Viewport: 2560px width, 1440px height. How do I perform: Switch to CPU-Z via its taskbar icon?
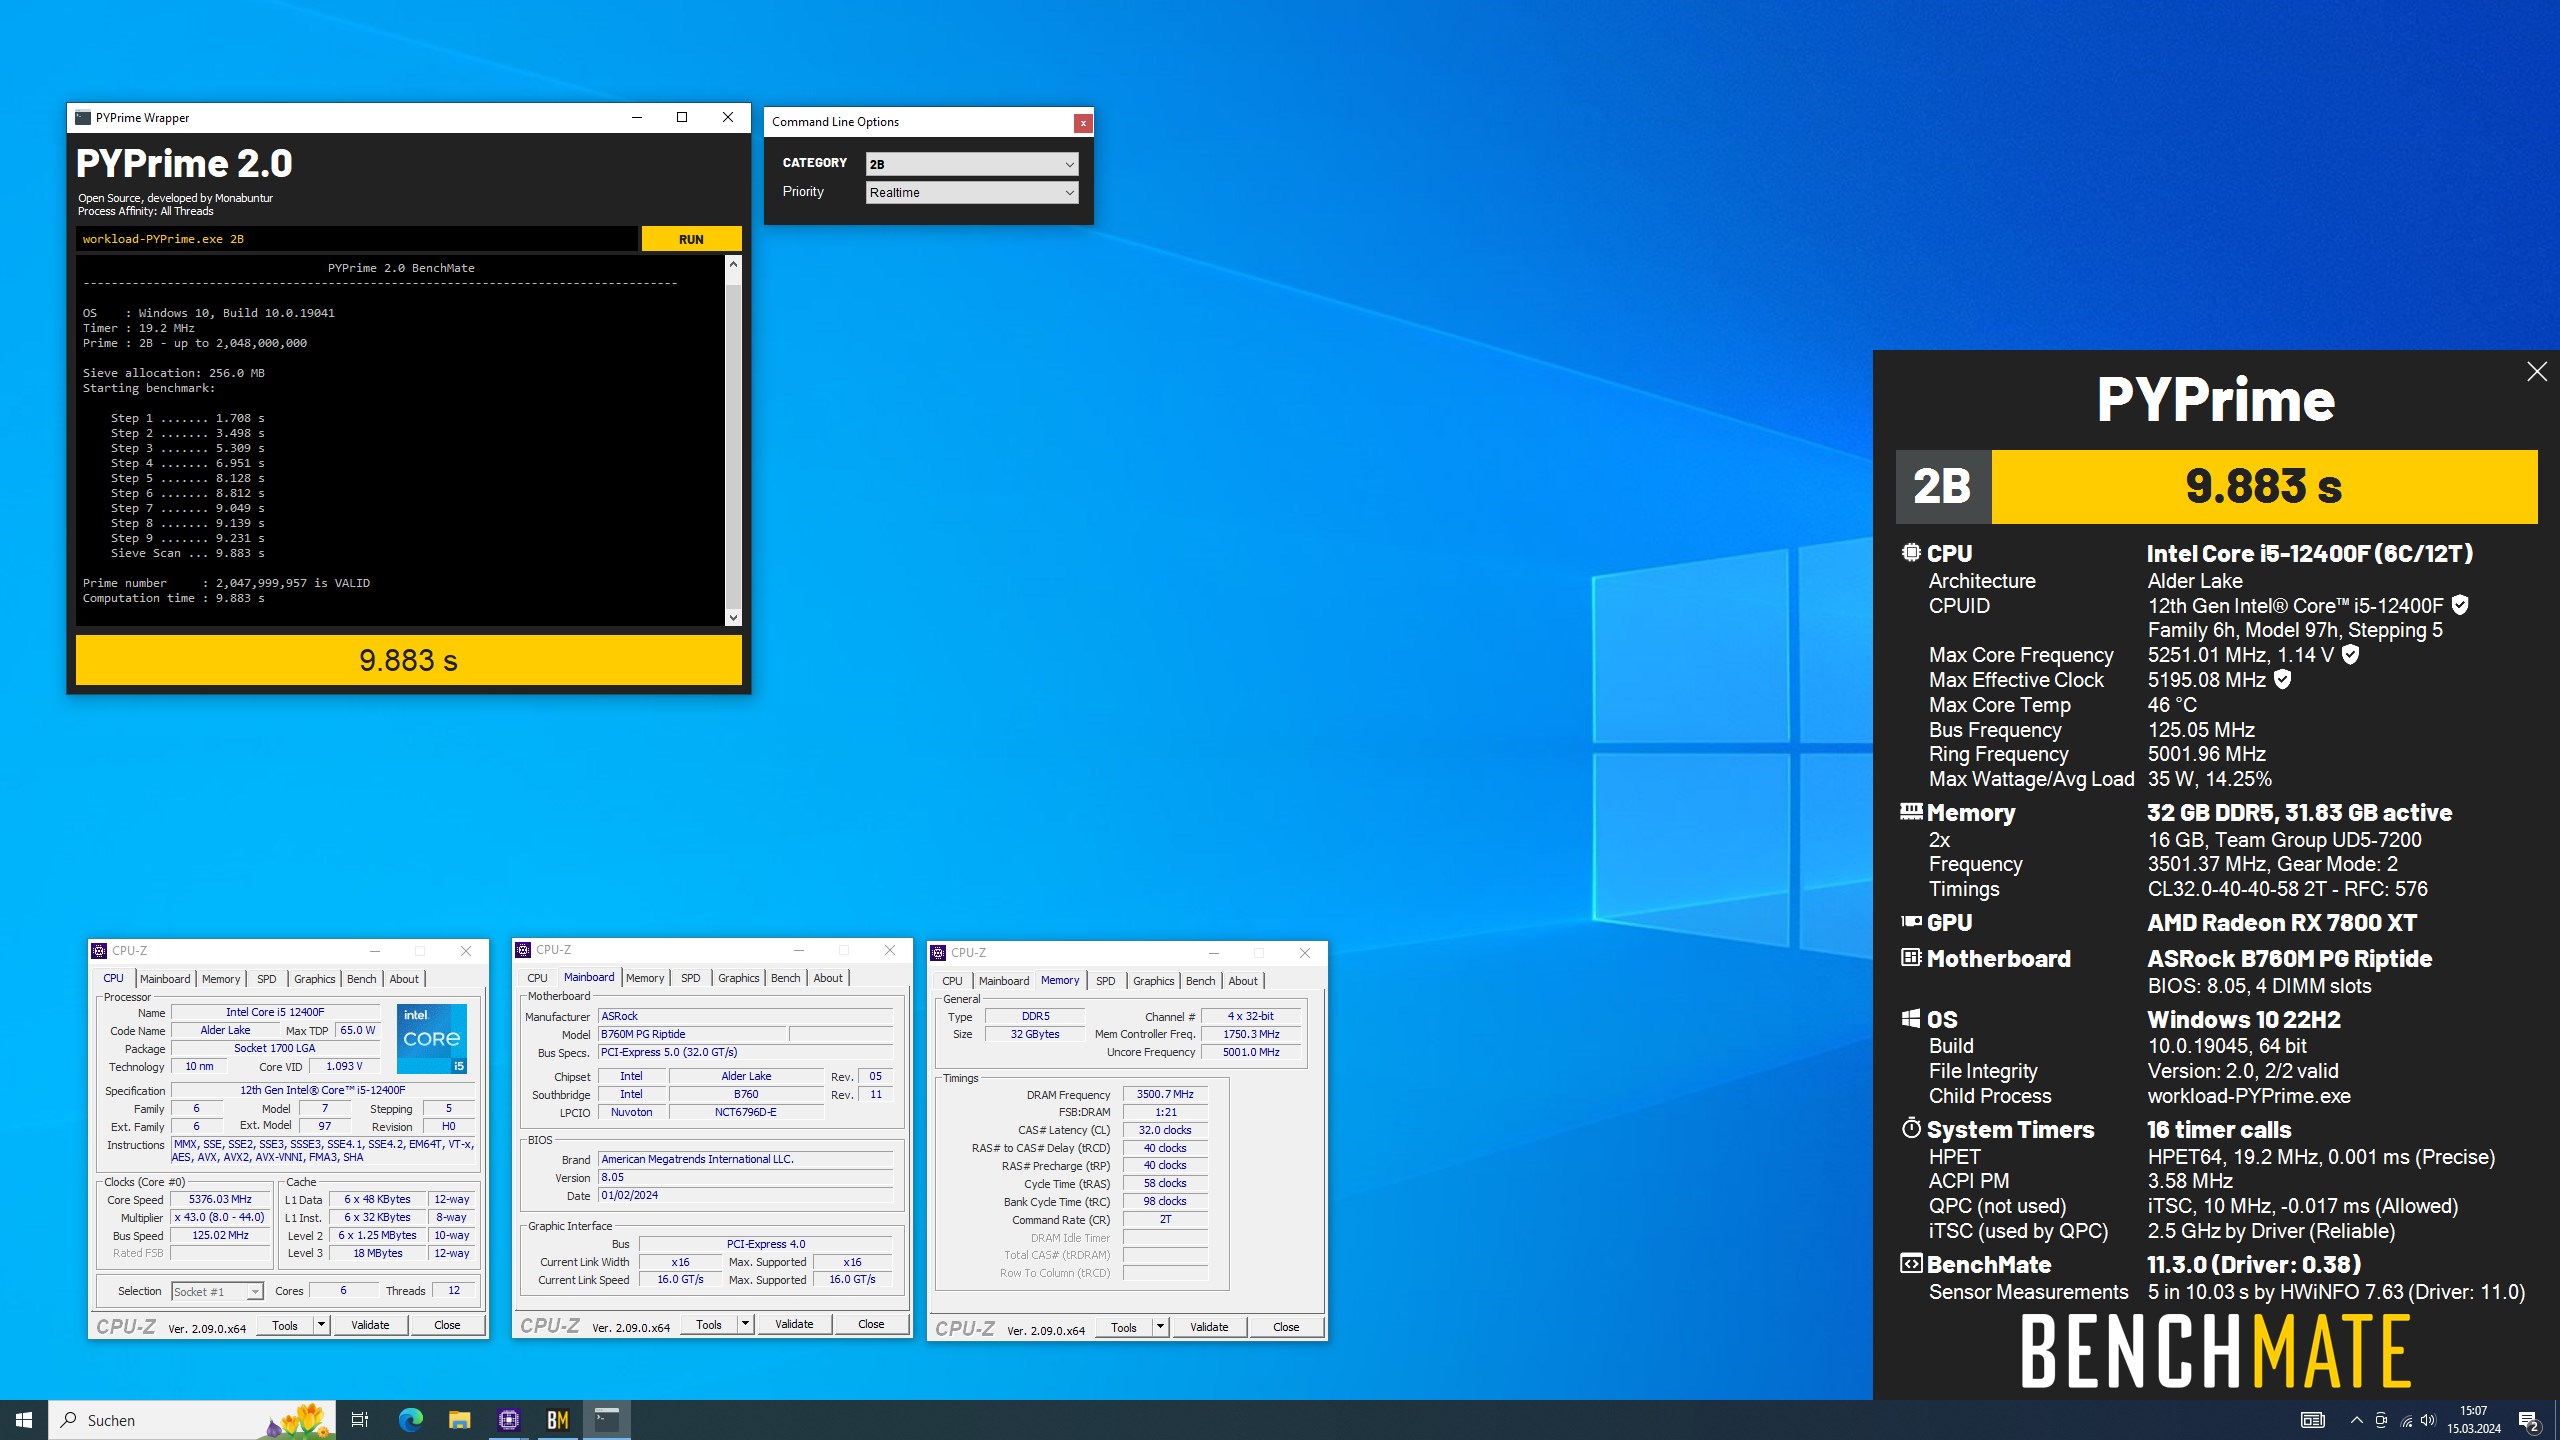click(508, 1420)
